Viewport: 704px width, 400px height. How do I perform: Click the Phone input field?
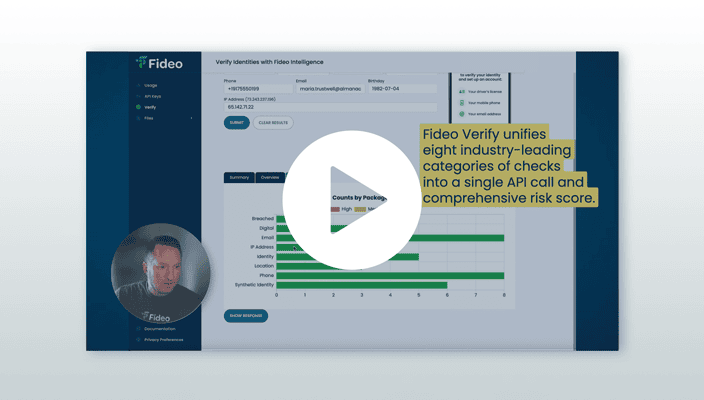click(x=258, y=89)
